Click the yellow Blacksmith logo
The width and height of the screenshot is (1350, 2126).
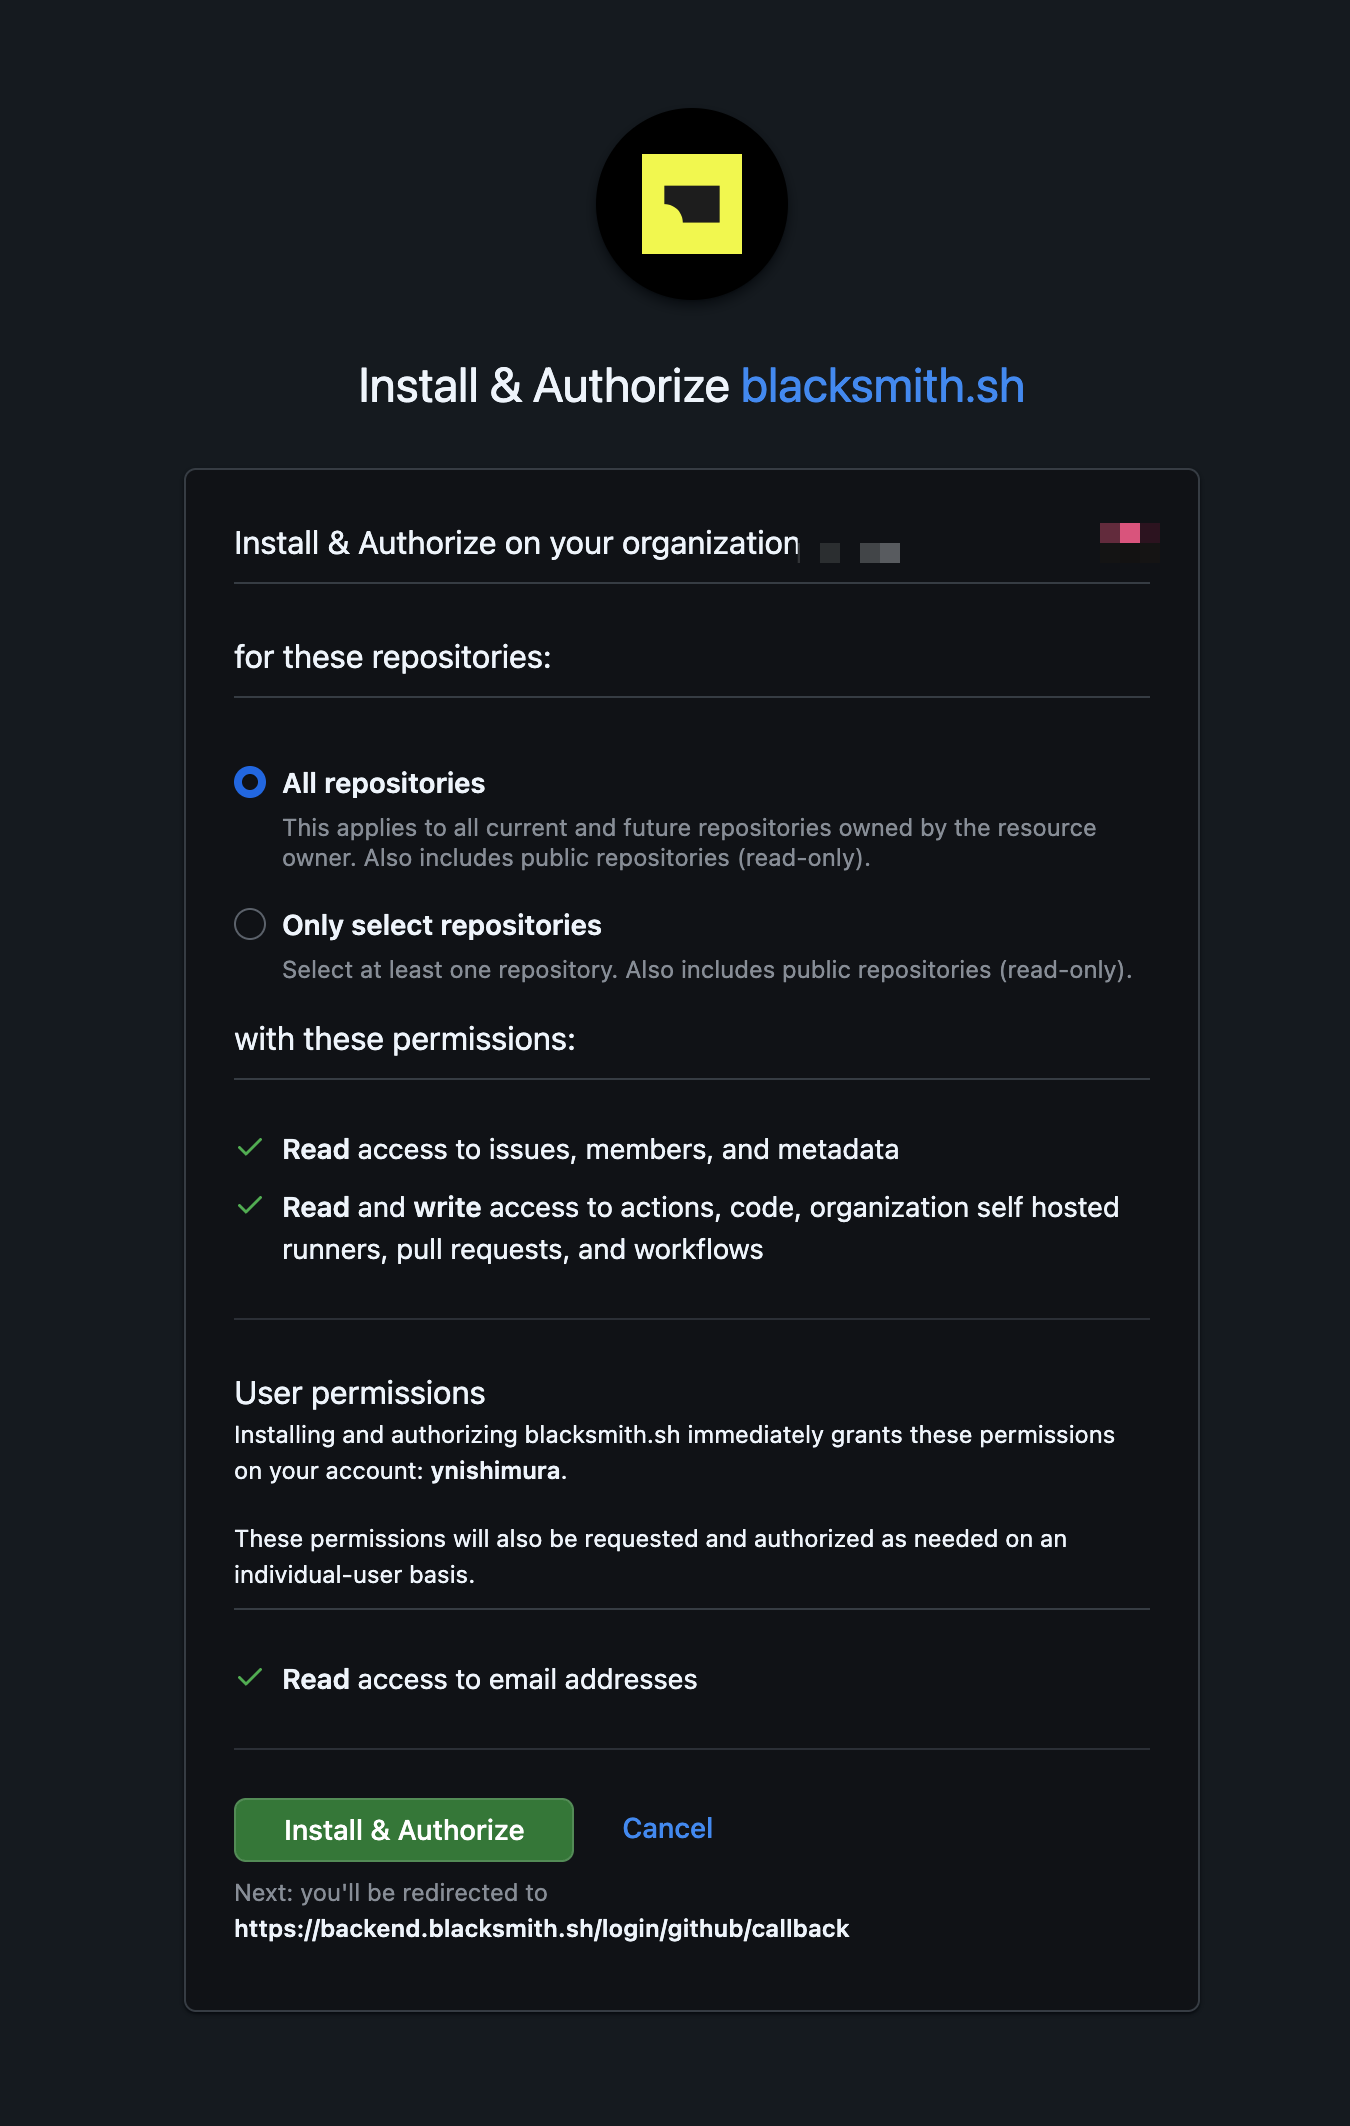click(x=692, y=204)
